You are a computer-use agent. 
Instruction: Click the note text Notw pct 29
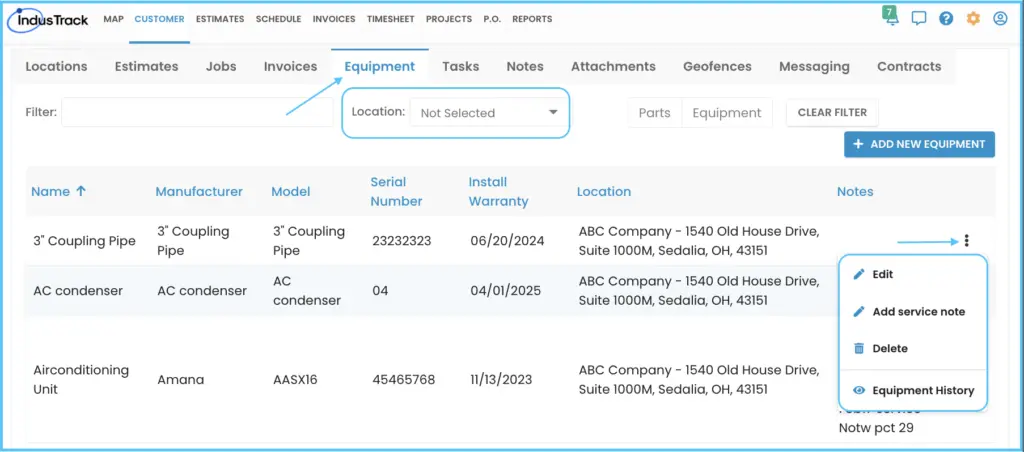tap(876, 428)
